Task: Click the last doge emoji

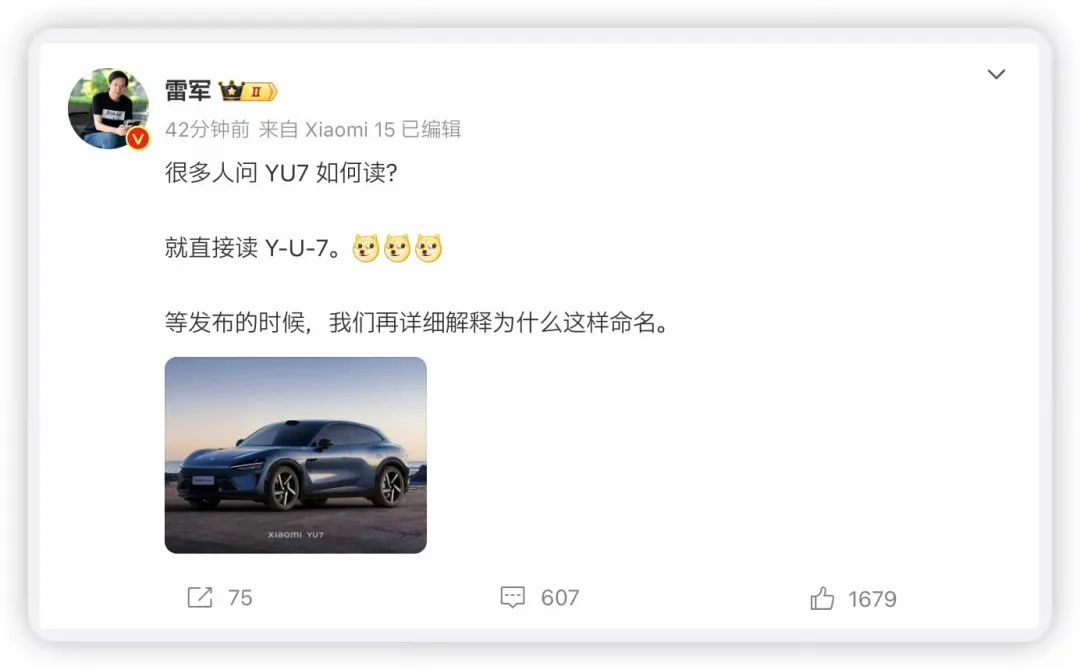Action: tap(428, 248)
